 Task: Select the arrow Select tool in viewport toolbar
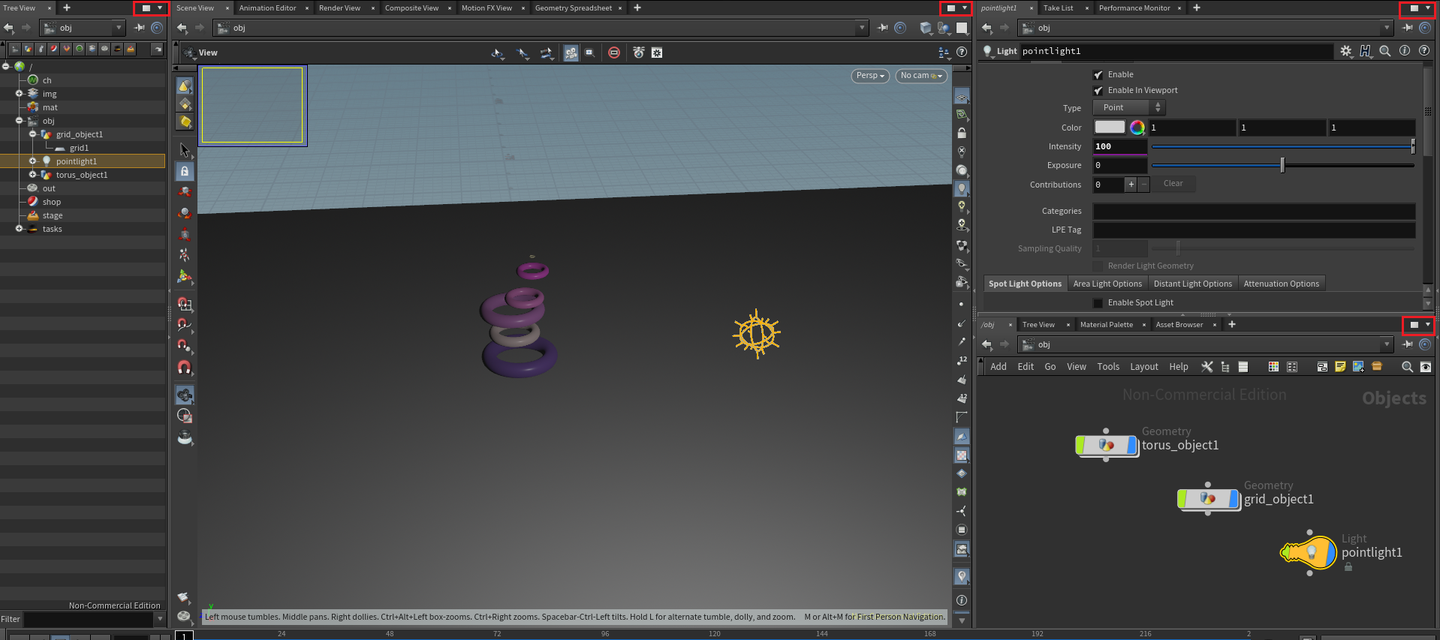pos(185,150)
